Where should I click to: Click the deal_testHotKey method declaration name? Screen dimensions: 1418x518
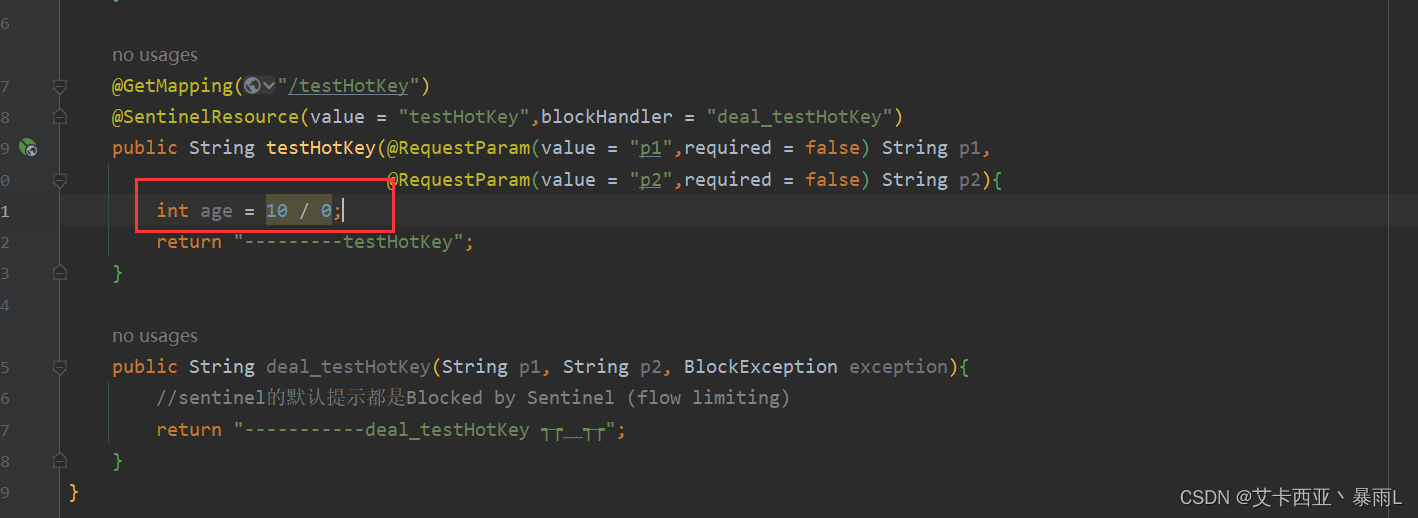tap(348, 367)
